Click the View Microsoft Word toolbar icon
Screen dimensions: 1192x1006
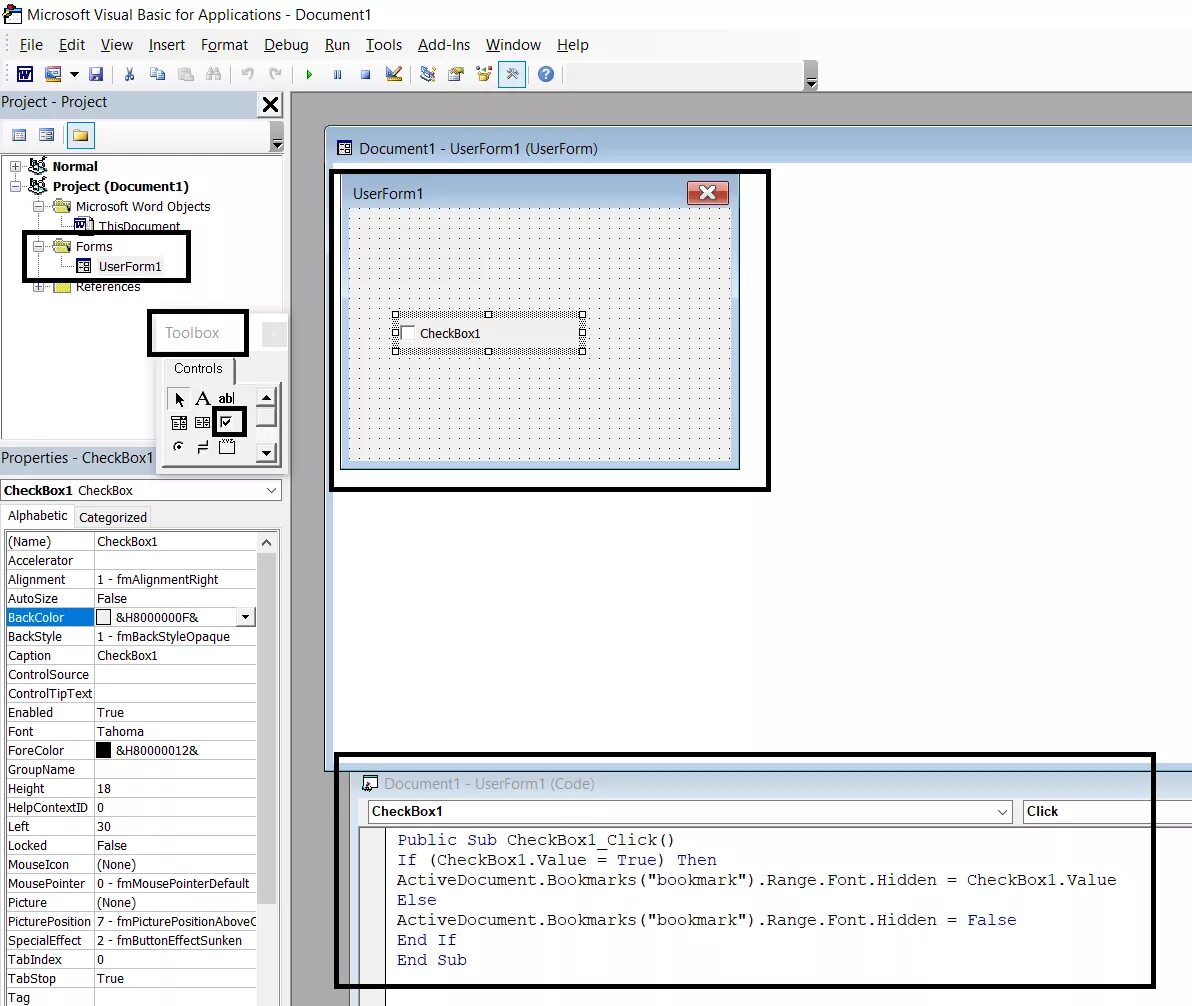pyautogui.click(x=25, y=74)
